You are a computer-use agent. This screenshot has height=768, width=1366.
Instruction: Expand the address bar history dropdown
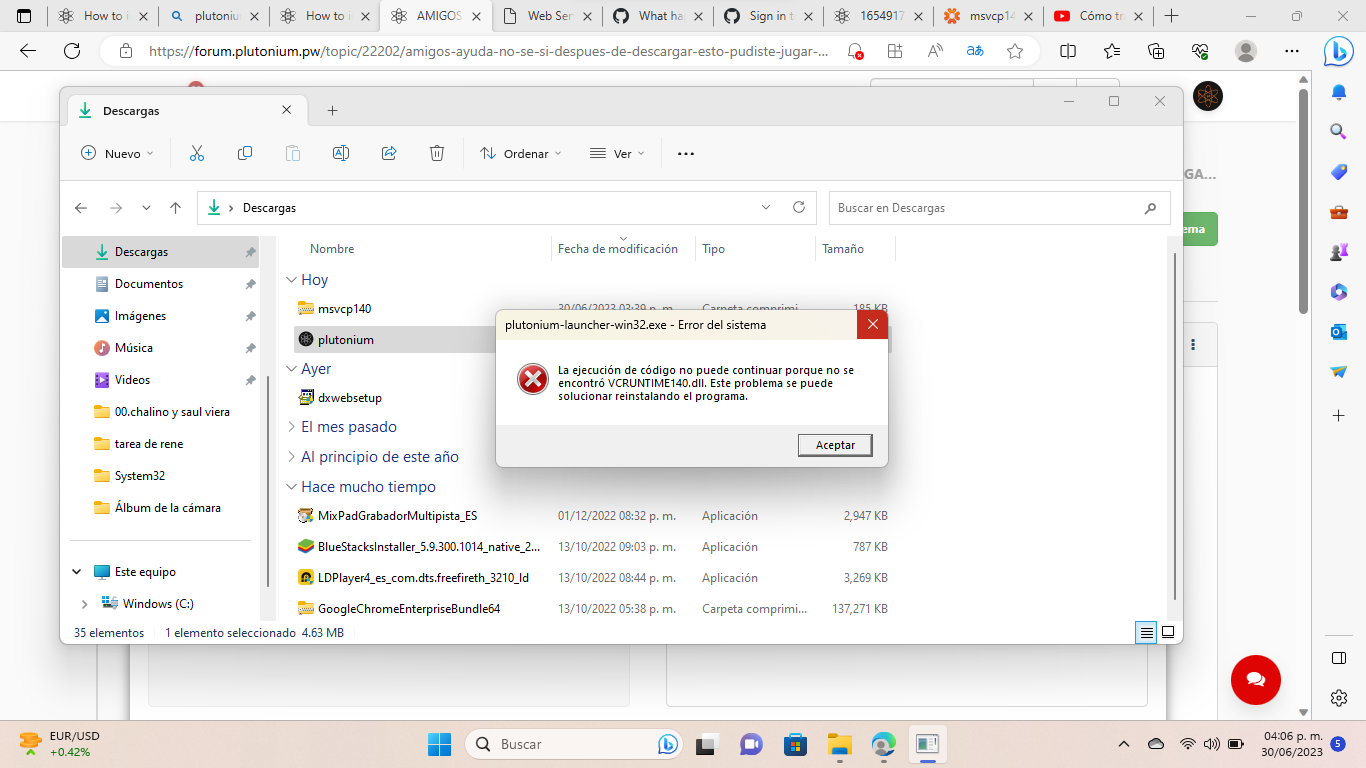click(766, 208)
